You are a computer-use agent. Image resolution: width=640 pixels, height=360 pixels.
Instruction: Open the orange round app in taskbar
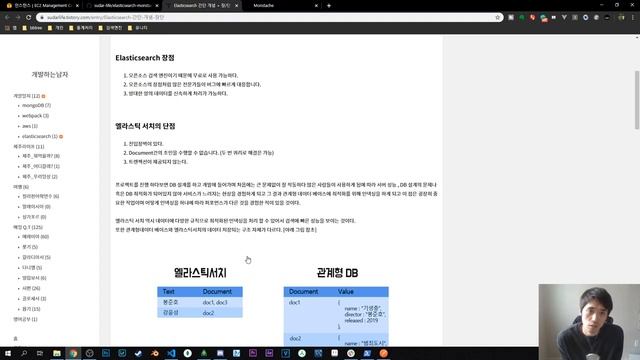383,353
